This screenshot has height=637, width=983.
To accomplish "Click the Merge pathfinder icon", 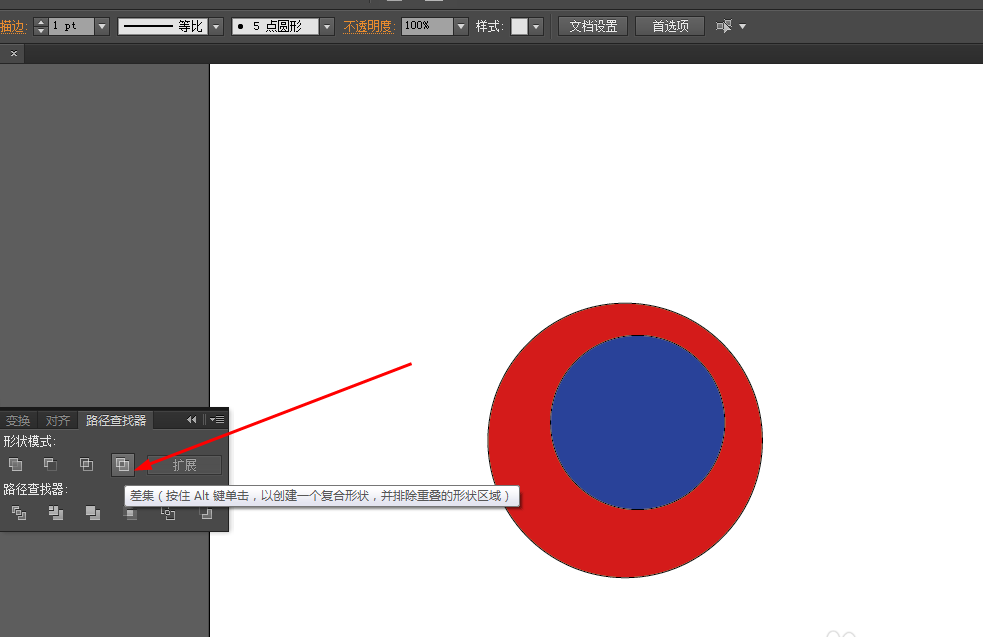I will [93, 513].
